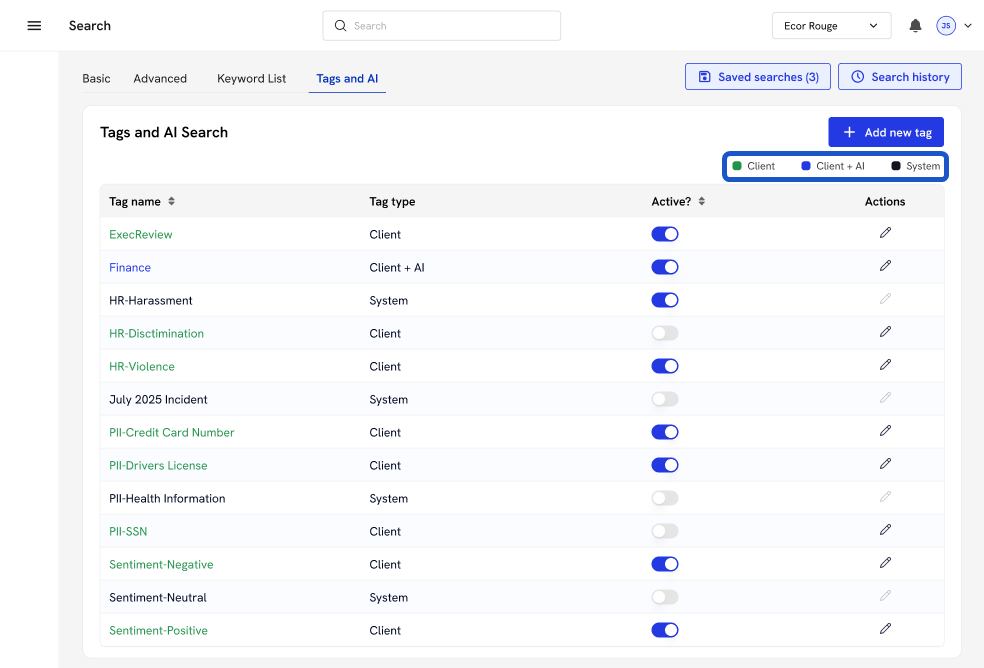Open Saved searches (3)
984x668 pixels.
757,77
